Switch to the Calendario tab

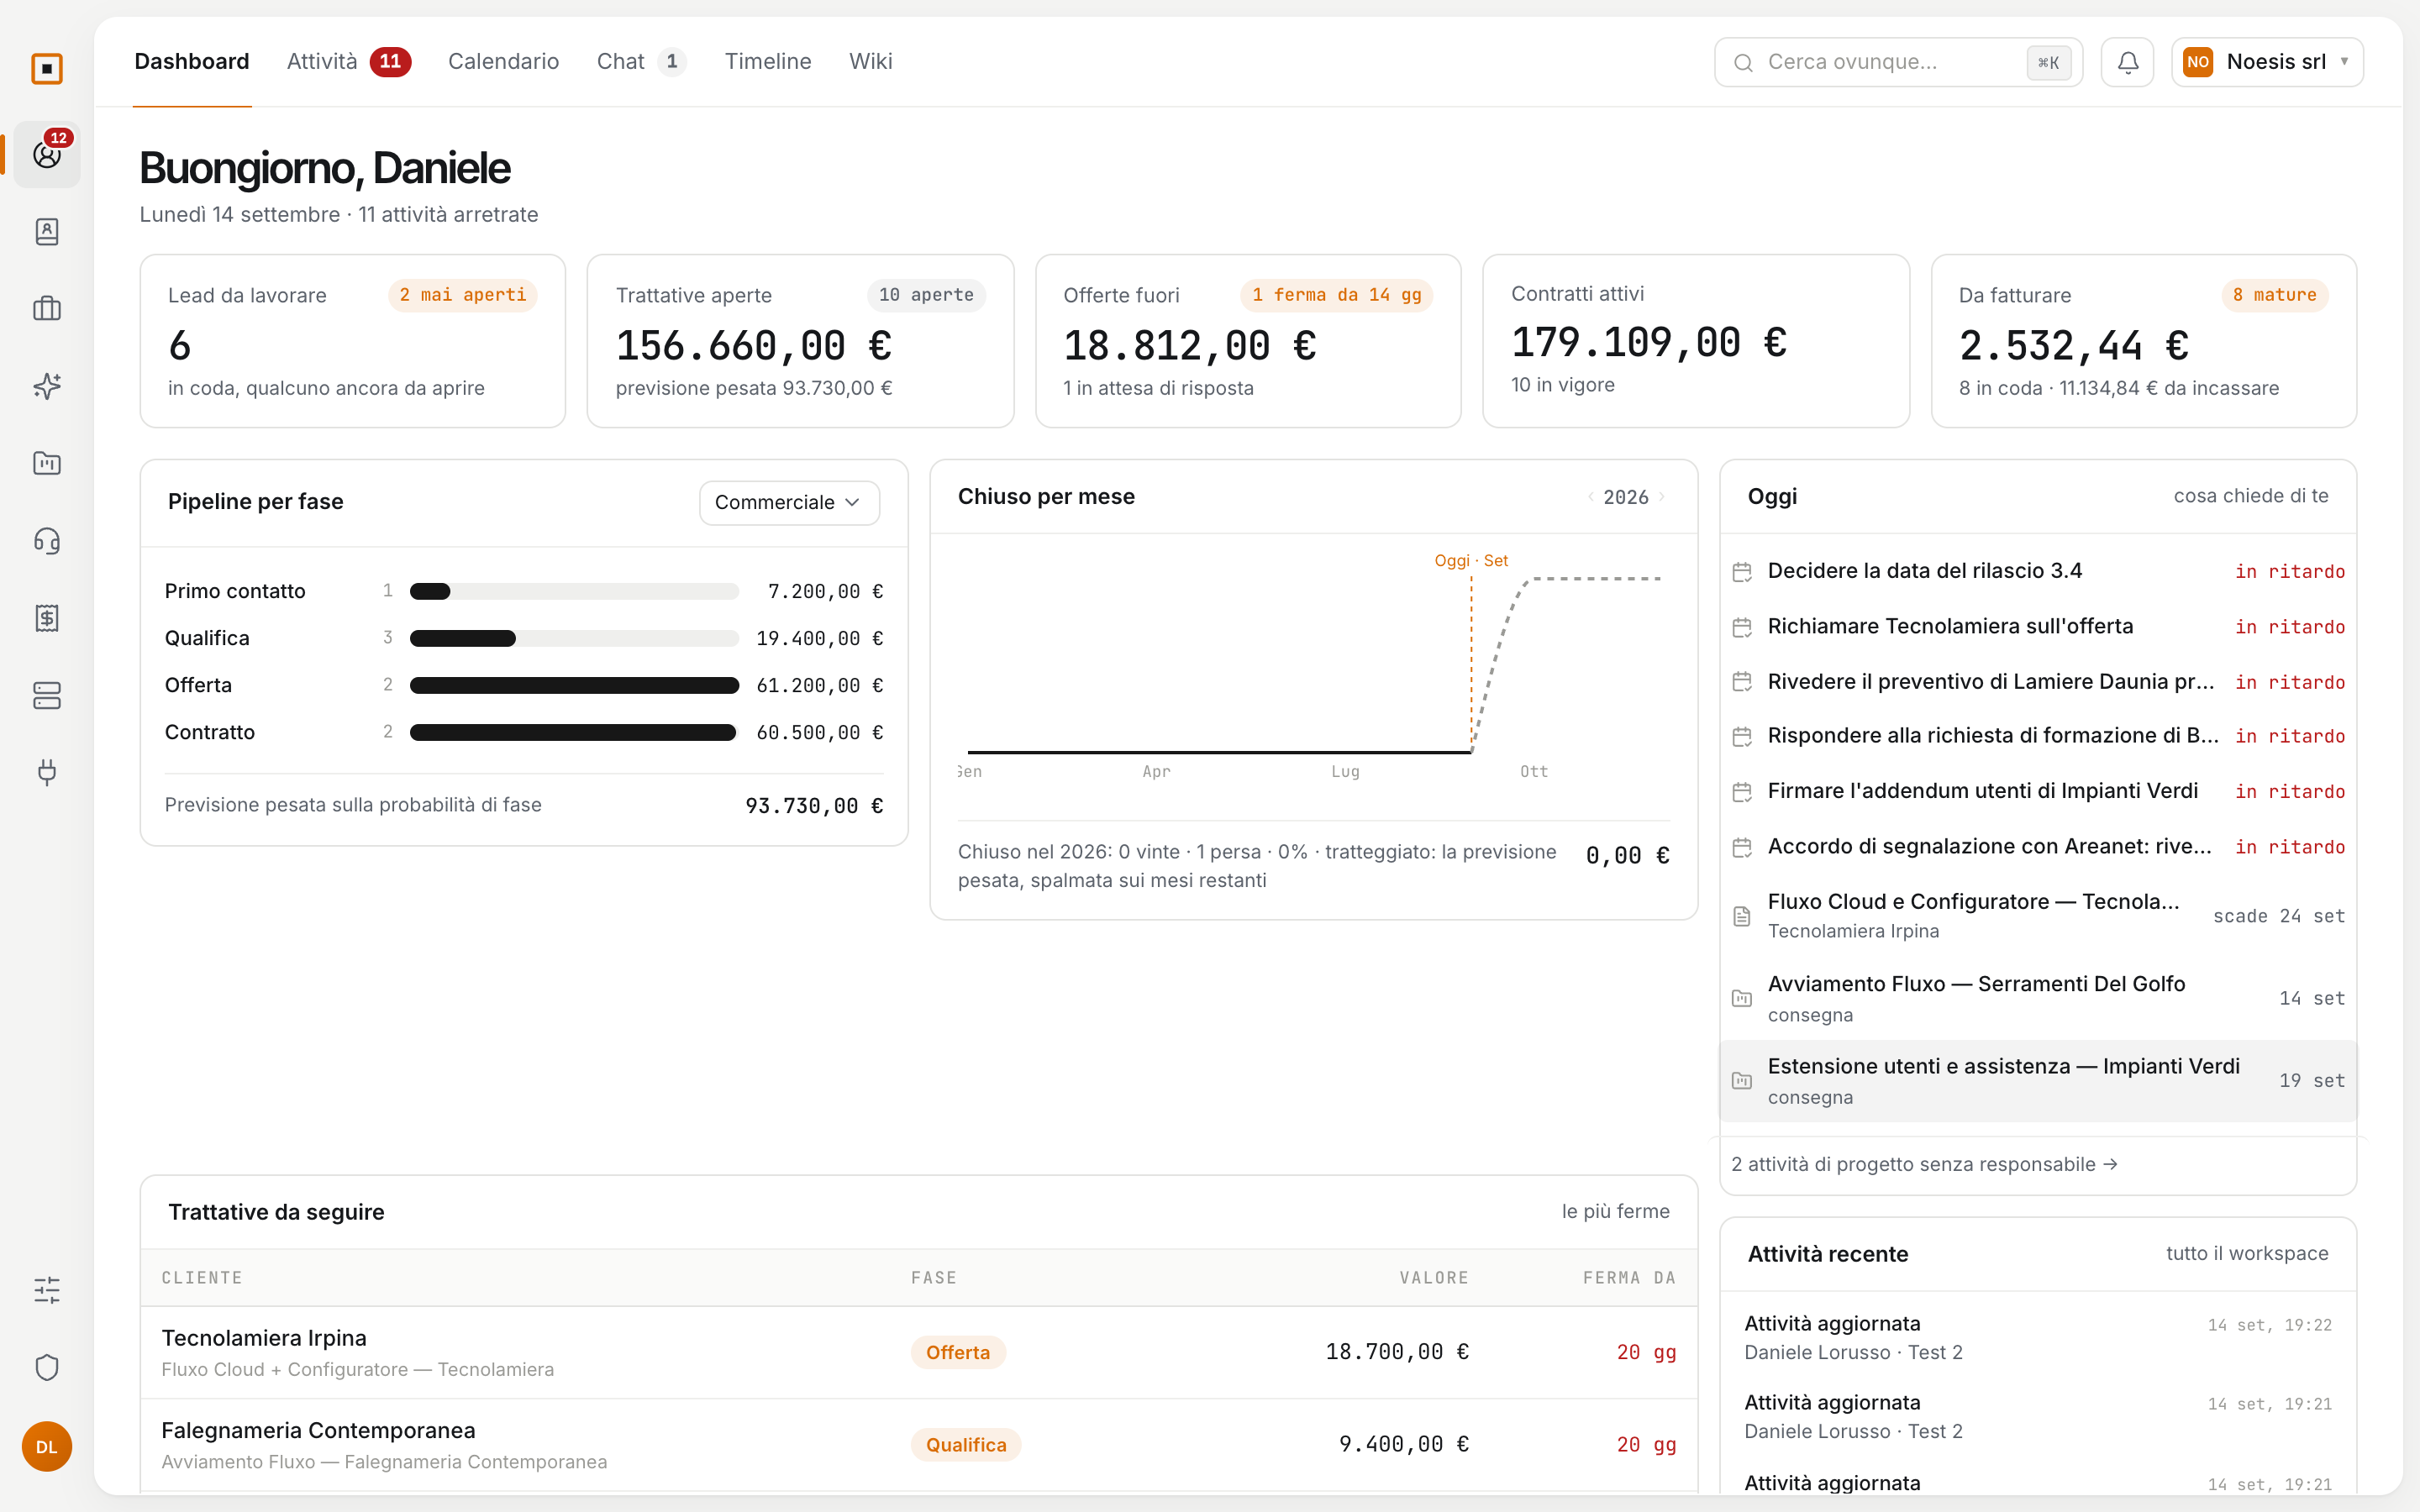[x=503, y=62]
